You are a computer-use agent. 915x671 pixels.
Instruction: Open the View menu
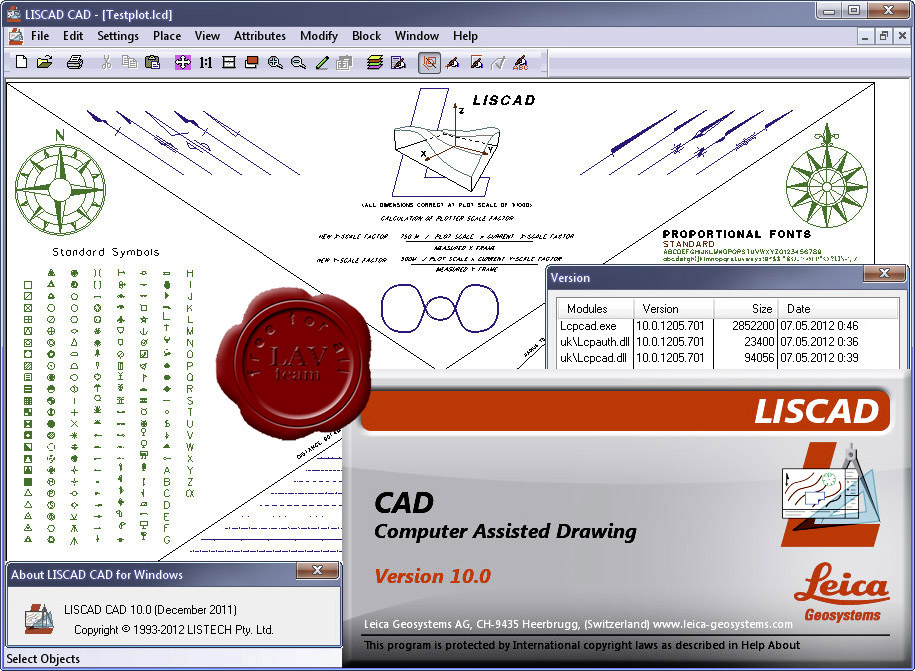tap(207, 36)
